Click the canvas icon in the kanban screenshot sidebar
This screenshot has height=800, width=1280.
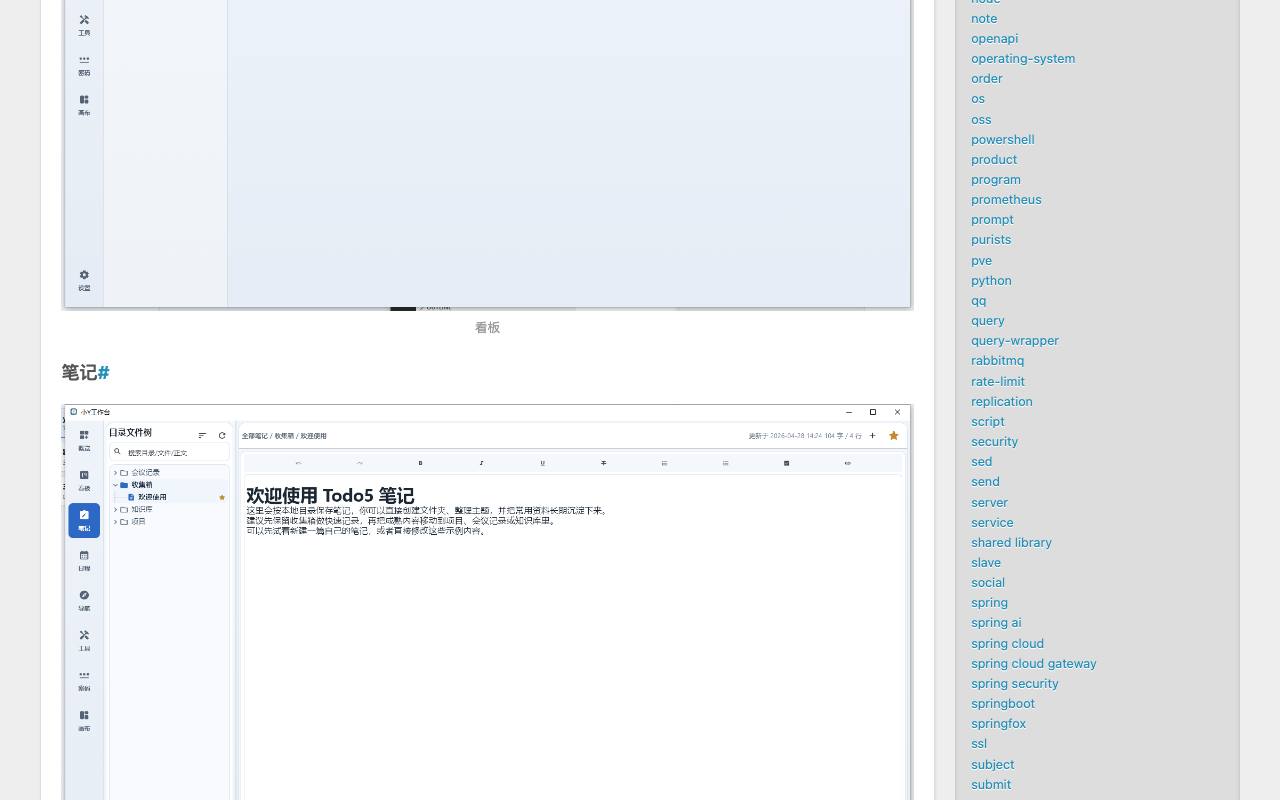(84, 100)
